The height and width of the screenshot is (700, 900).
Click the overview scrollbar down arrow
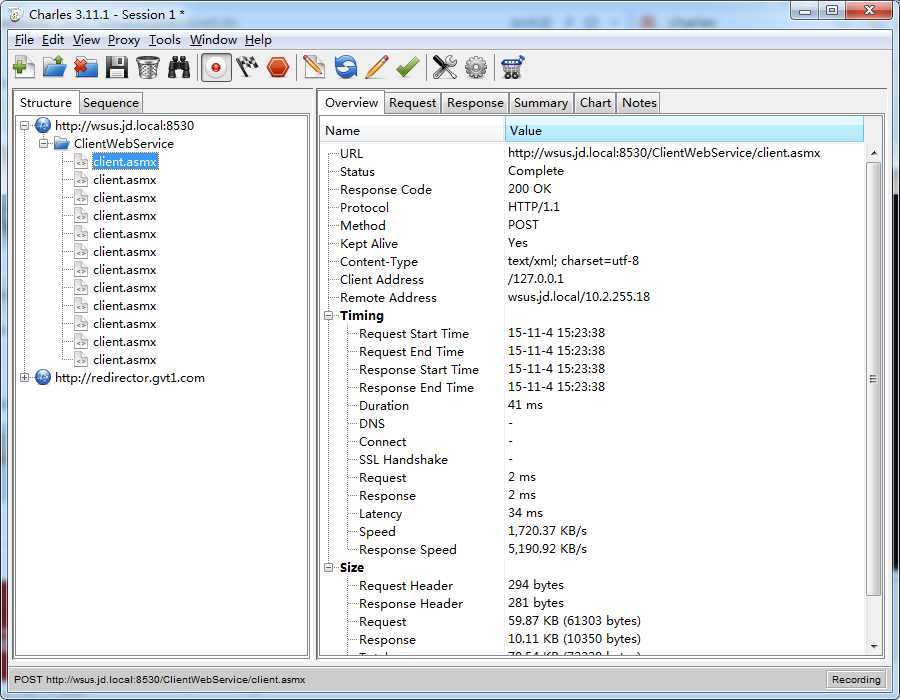[873, 647]
